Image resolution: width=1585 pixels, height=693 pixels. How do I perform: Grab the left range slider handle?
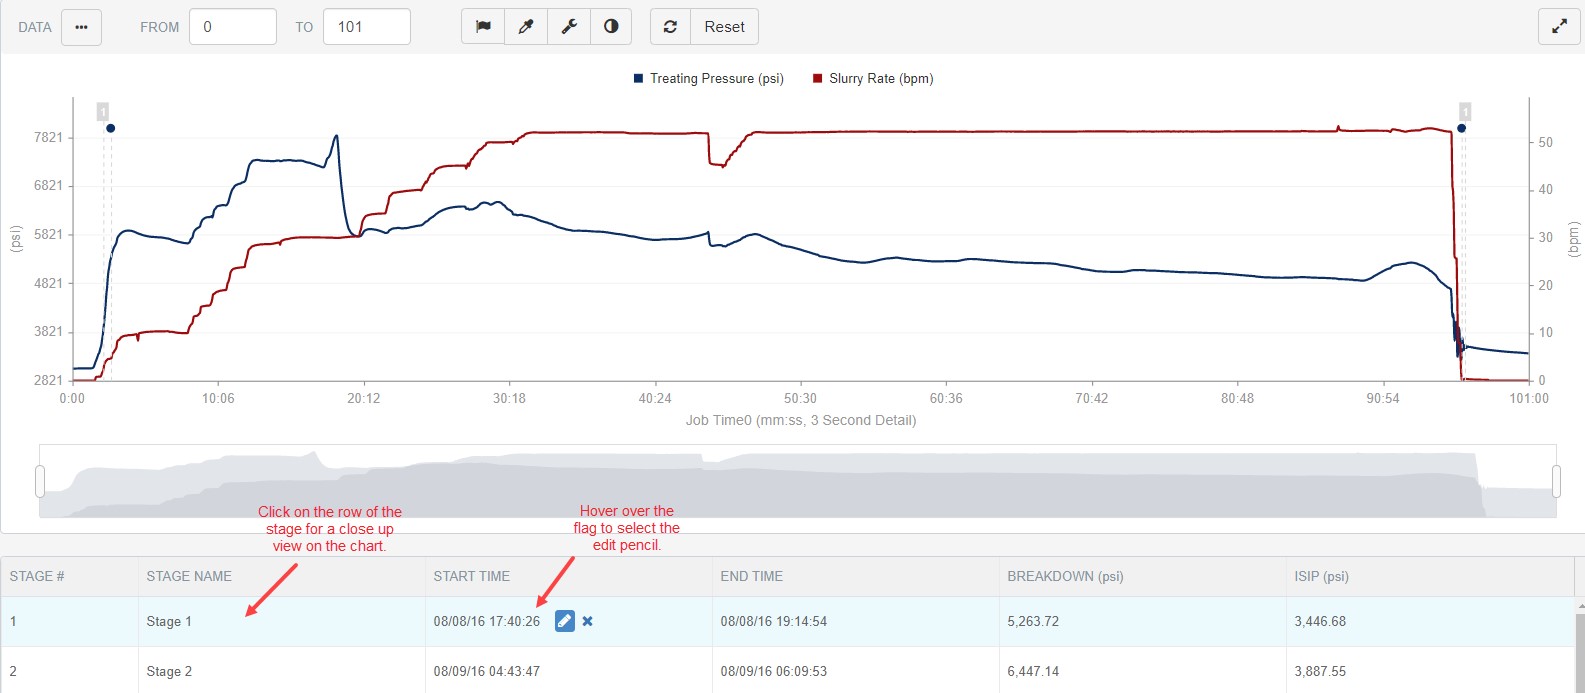(x=40, y=481)
